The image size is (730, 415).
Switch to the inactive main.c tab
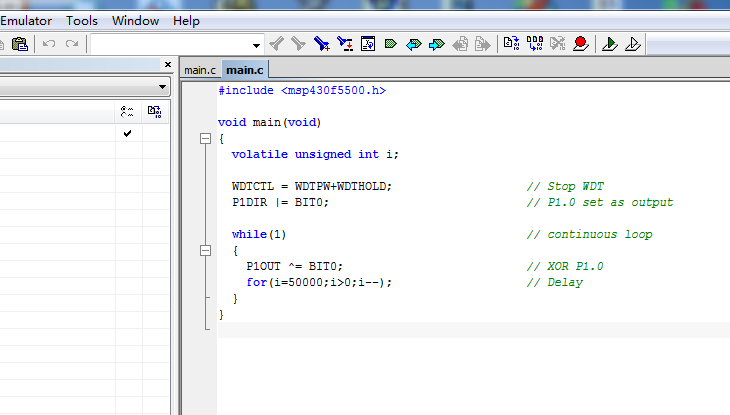200,70
